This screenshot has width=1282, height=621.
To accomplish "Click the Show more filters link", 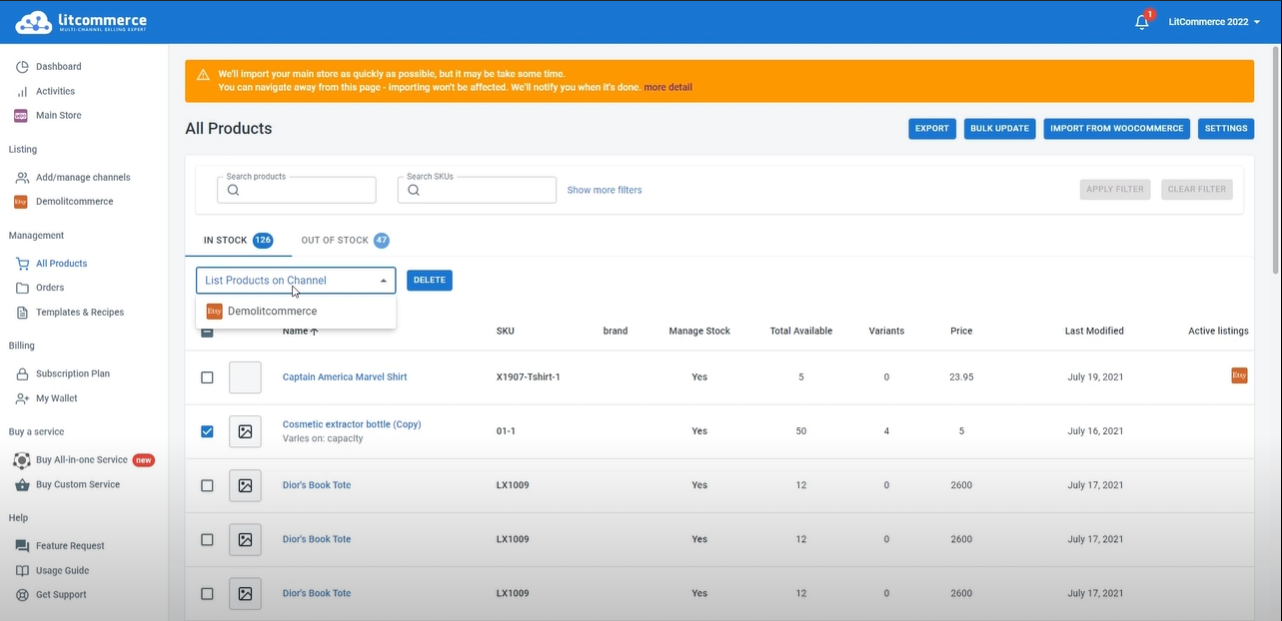I will point(604,190).
